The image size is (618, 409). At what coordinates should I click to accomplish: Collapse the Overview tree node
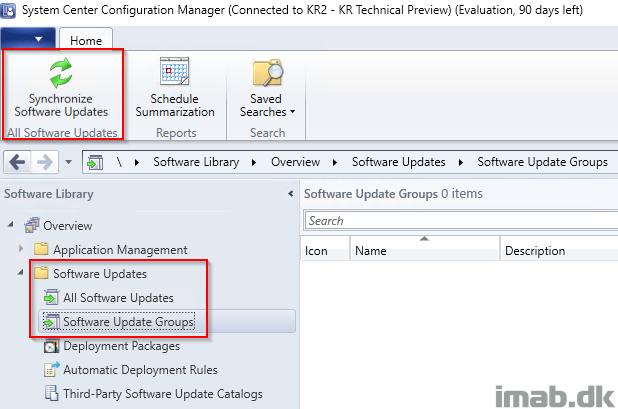point(11,224)
